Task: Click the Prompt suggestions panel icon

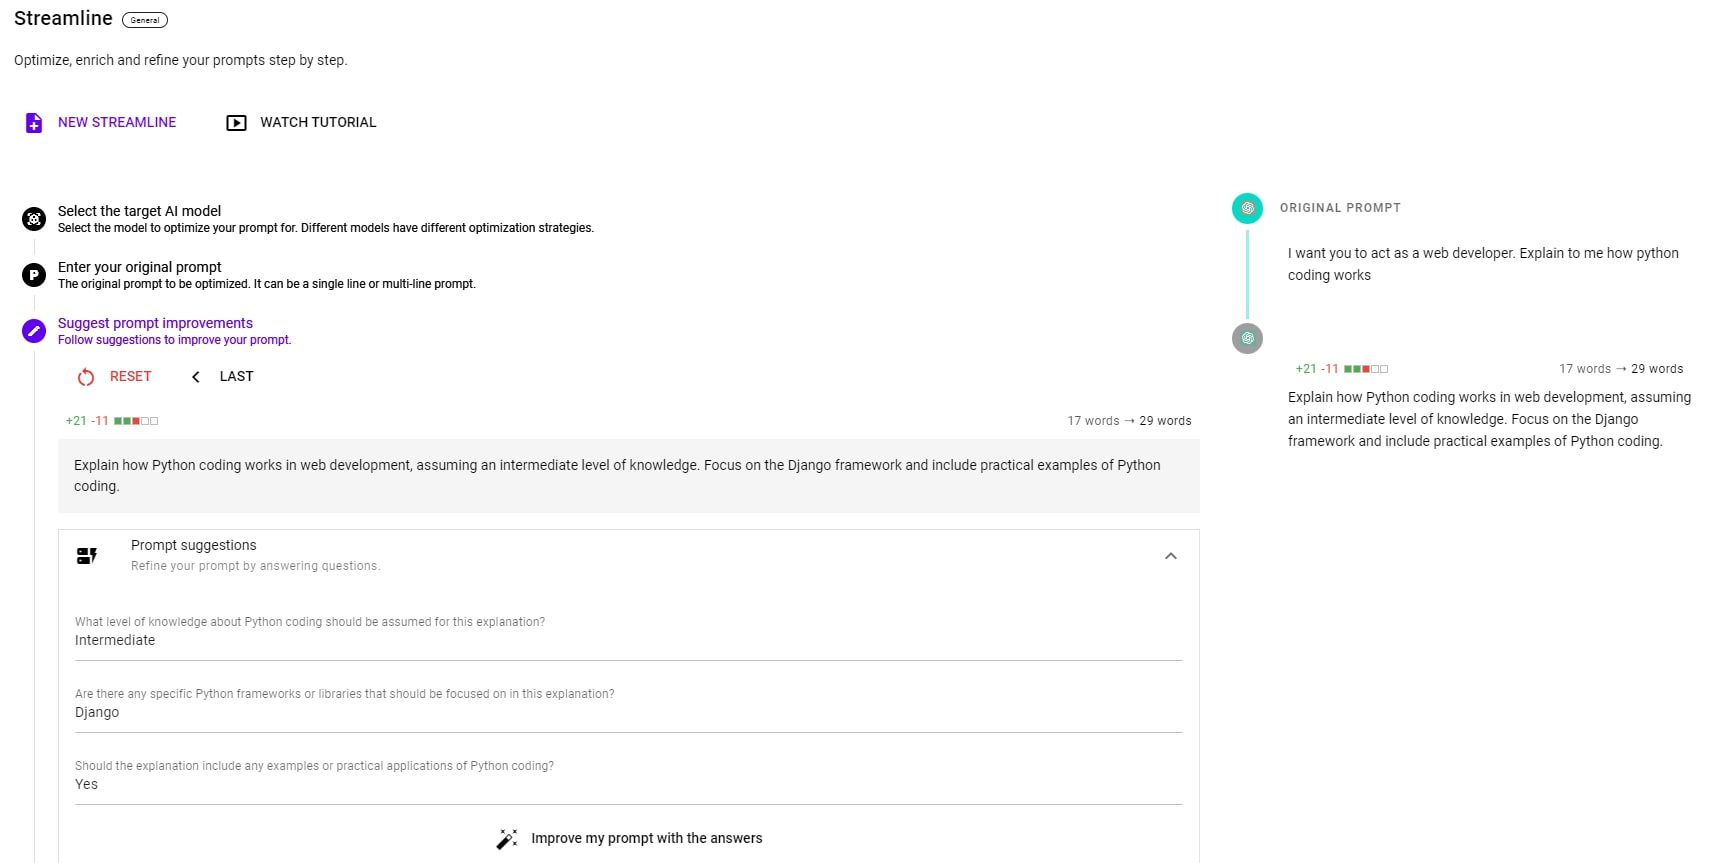Action: [x=87, y=556]
